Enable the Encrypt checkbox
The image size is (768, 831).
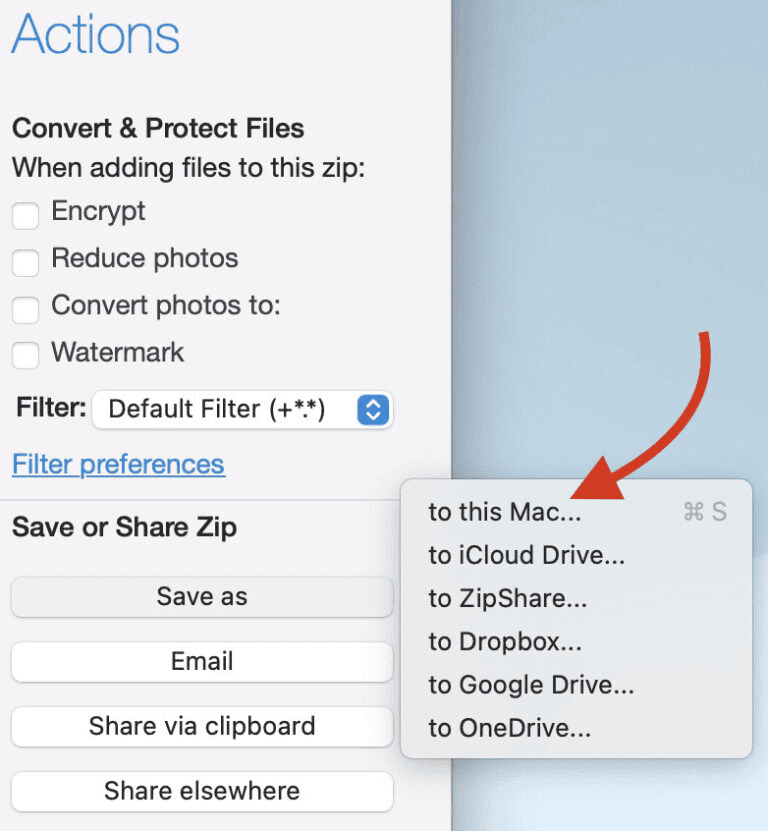click(25, 215)
